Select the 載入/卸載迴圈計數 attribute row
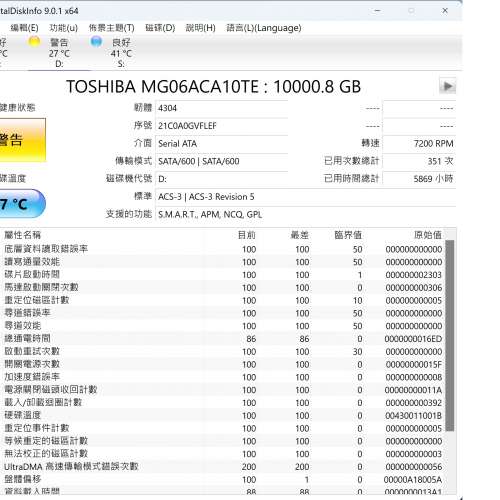500x500 pixels. 223,403
